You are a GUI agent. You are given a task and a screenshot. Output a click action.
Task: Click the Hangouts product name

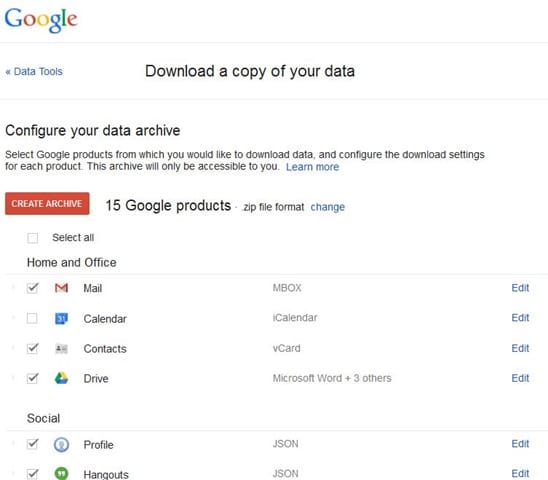click(x=106, y=474)
